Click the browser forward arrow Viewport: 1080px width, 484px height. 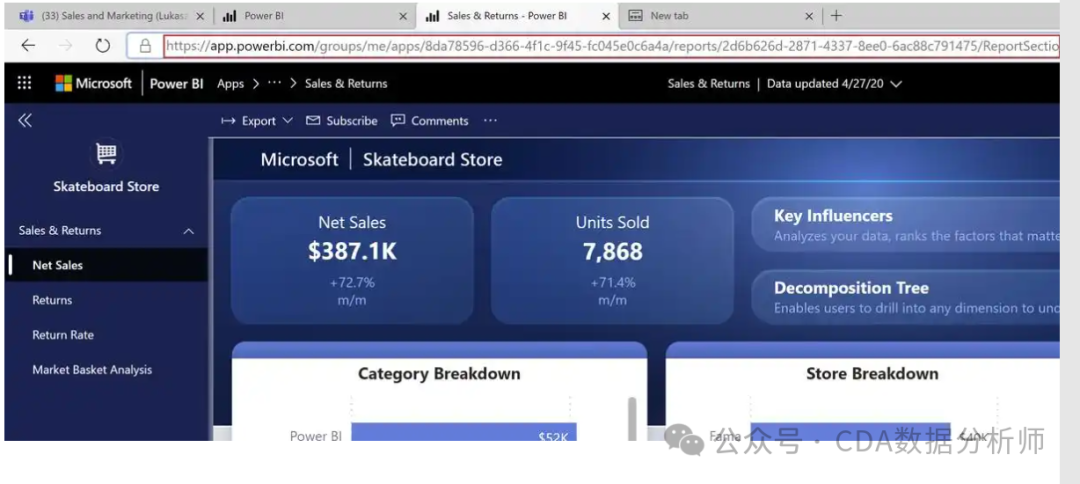65,45
